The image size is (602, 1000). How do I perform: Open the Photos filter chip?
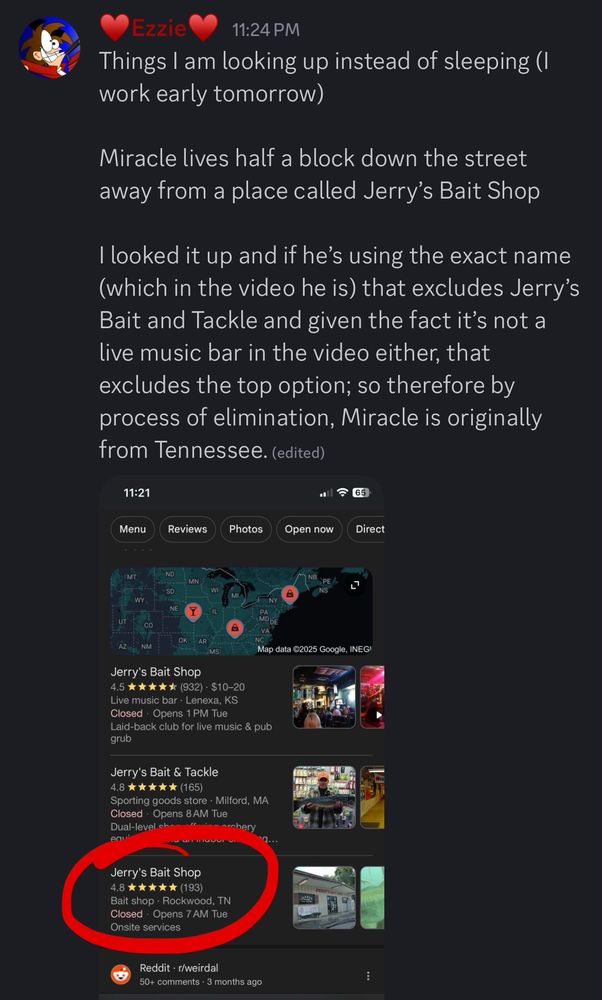(246, 529)
